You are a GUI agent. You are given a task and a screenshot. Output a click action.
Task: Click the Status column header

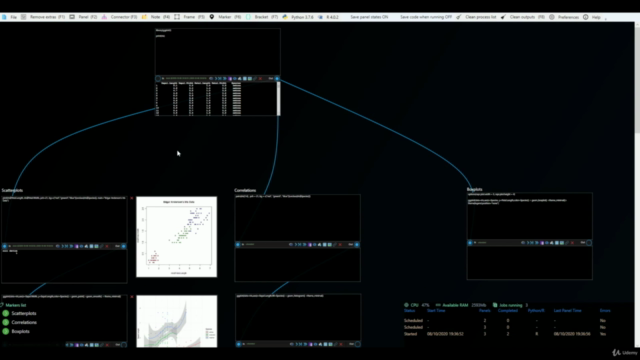[x=409, y=311]
